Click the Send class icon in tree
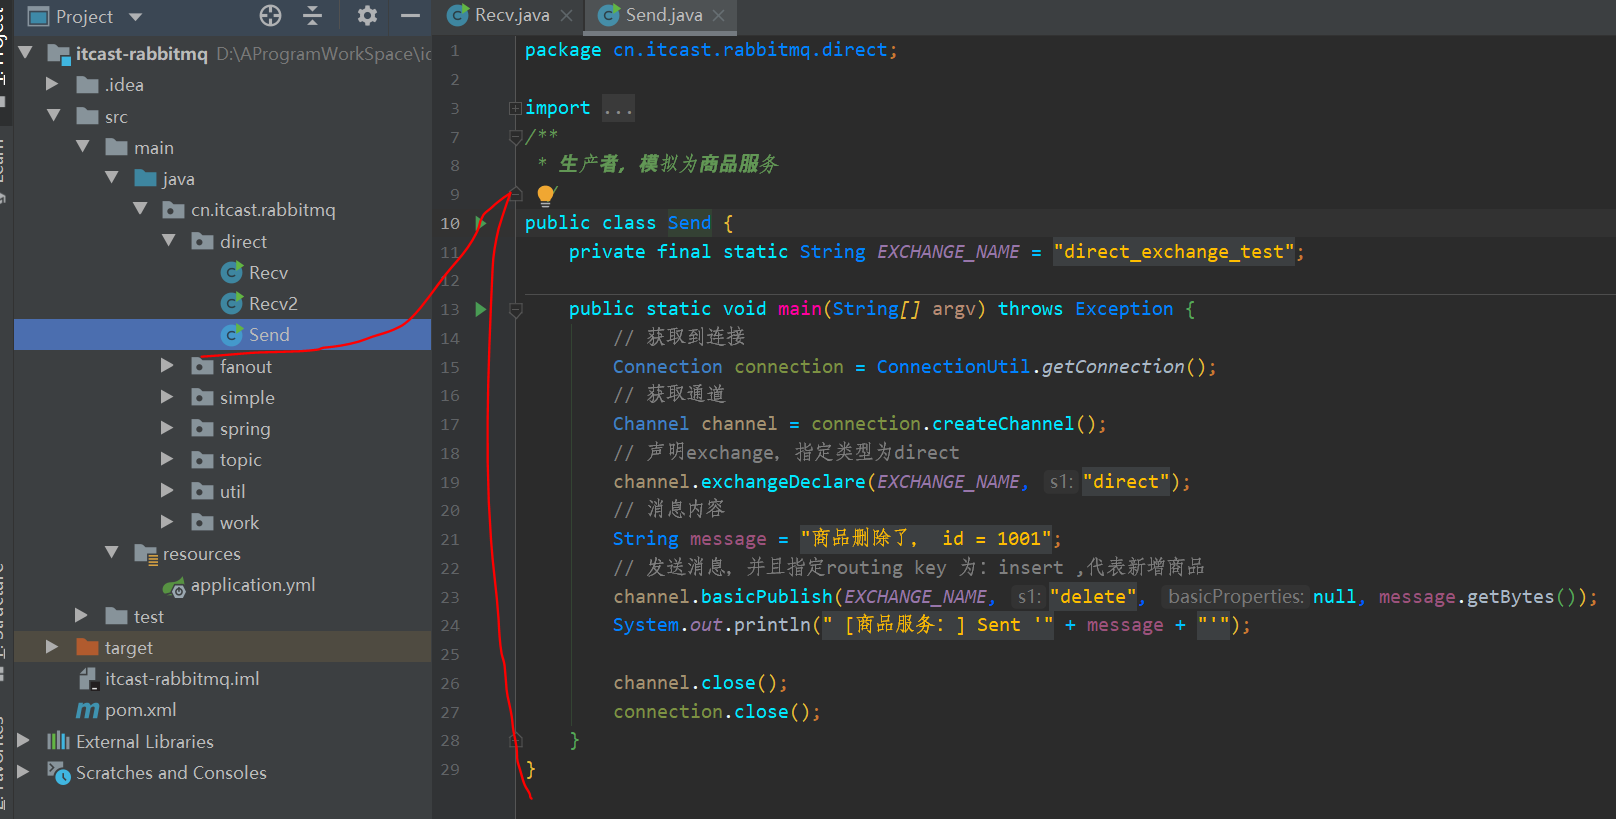Screen dimensions: 1616x819 point(232,335)
